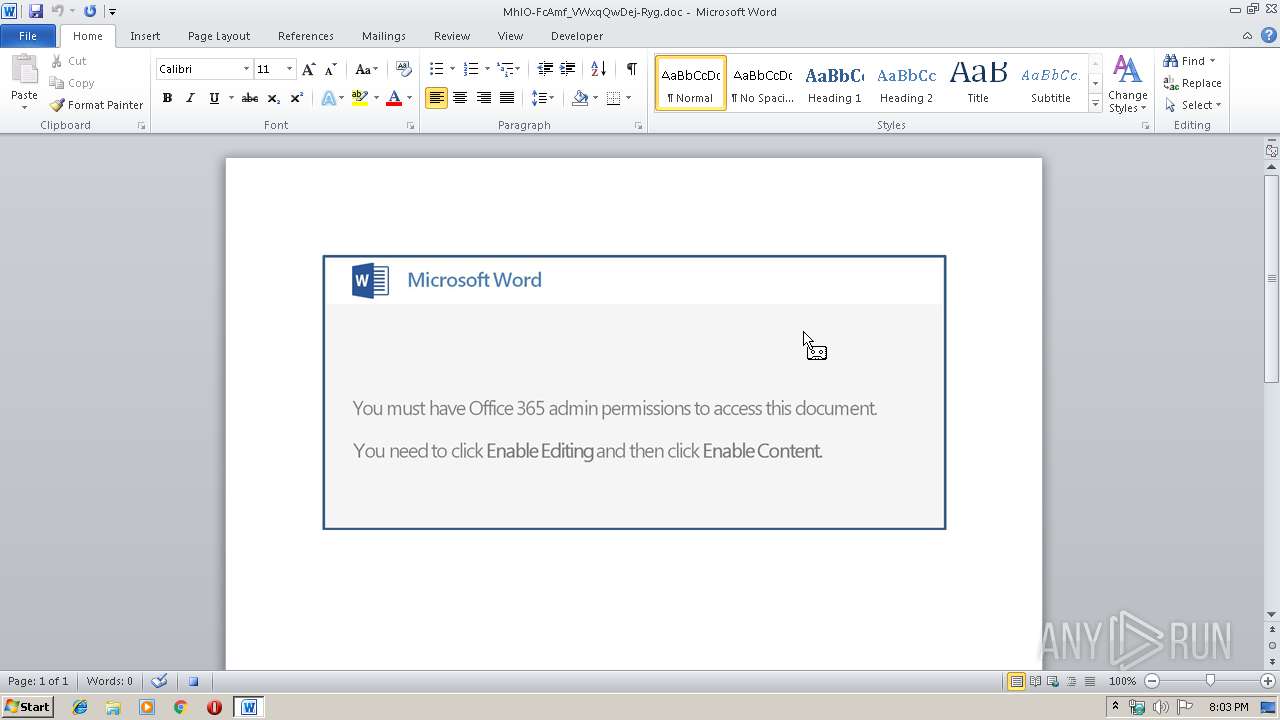This screenshot has width=1280, height=720.
Task: Switch to References tab
Action: click(306, 36)
